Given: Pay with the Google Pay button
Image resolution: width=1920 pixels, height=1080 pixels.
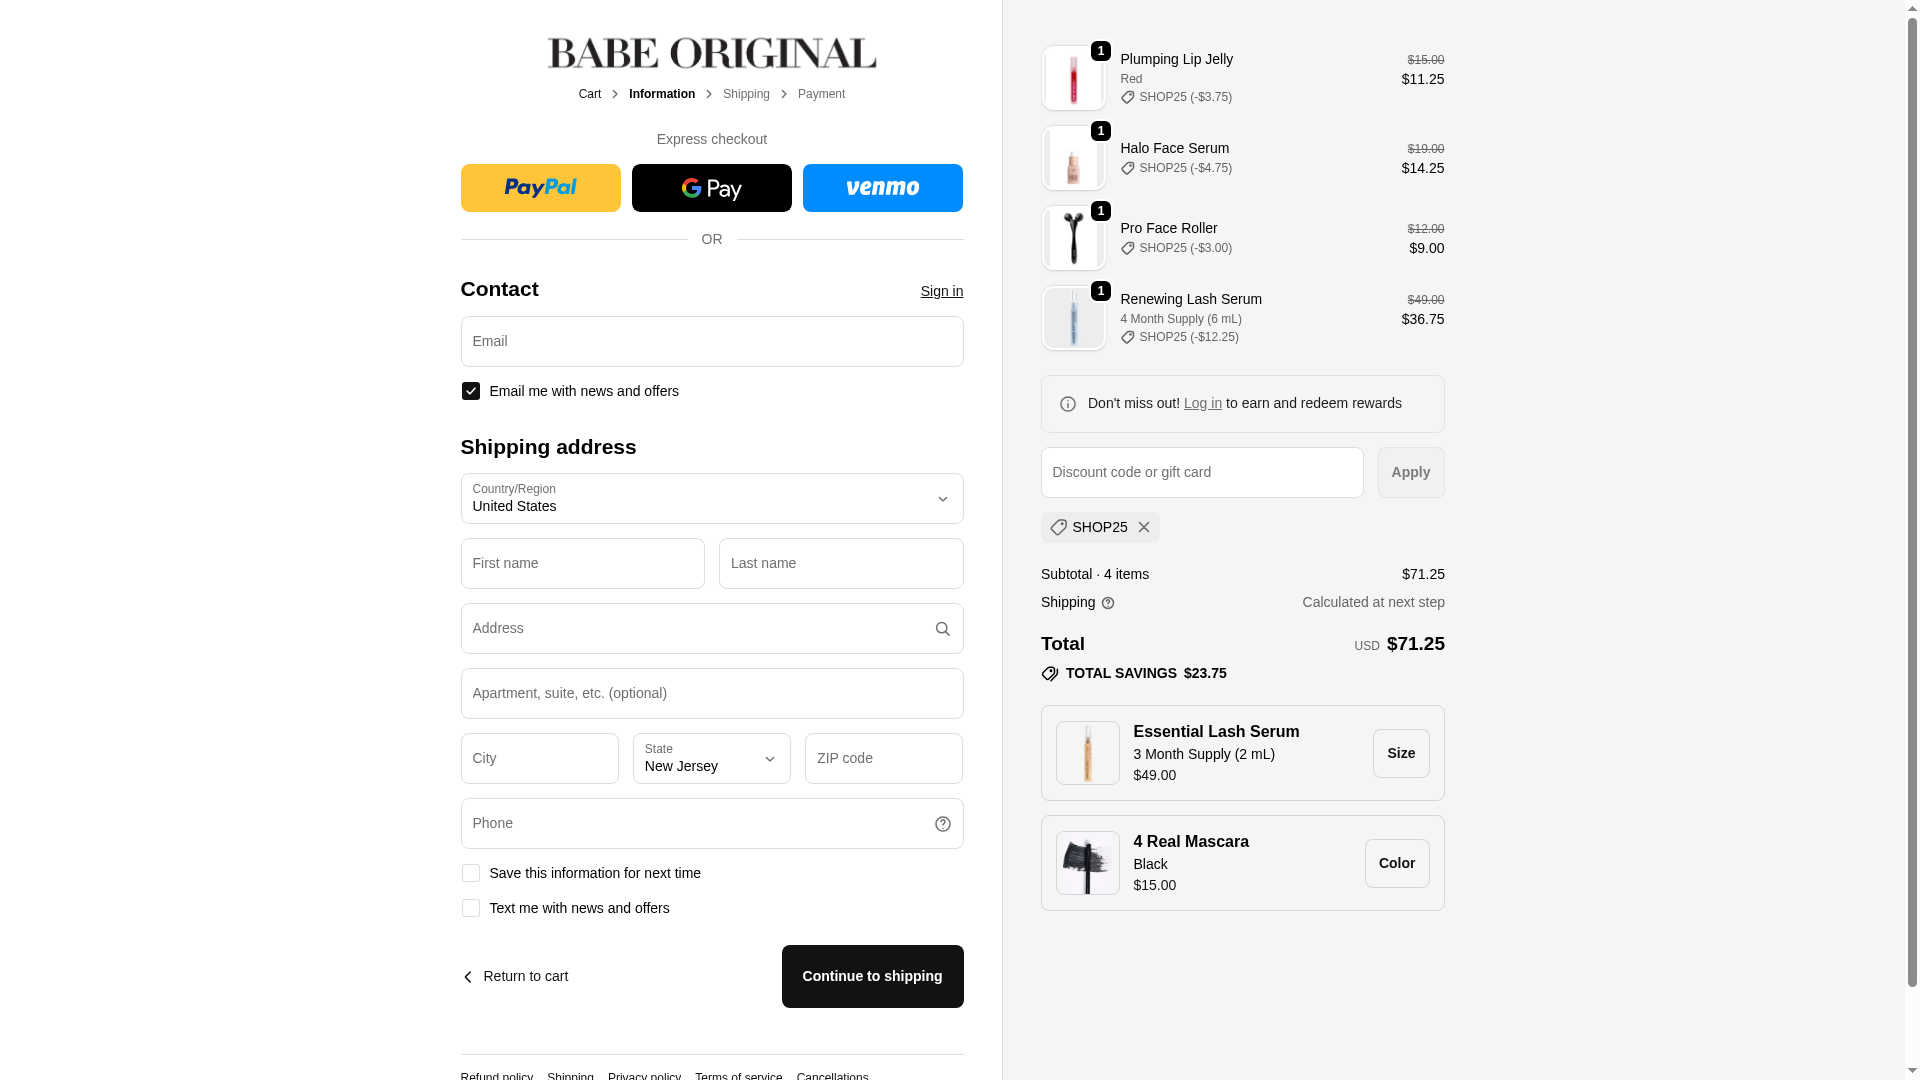Looking at the screenshot, I should click(x=712, y=188).
